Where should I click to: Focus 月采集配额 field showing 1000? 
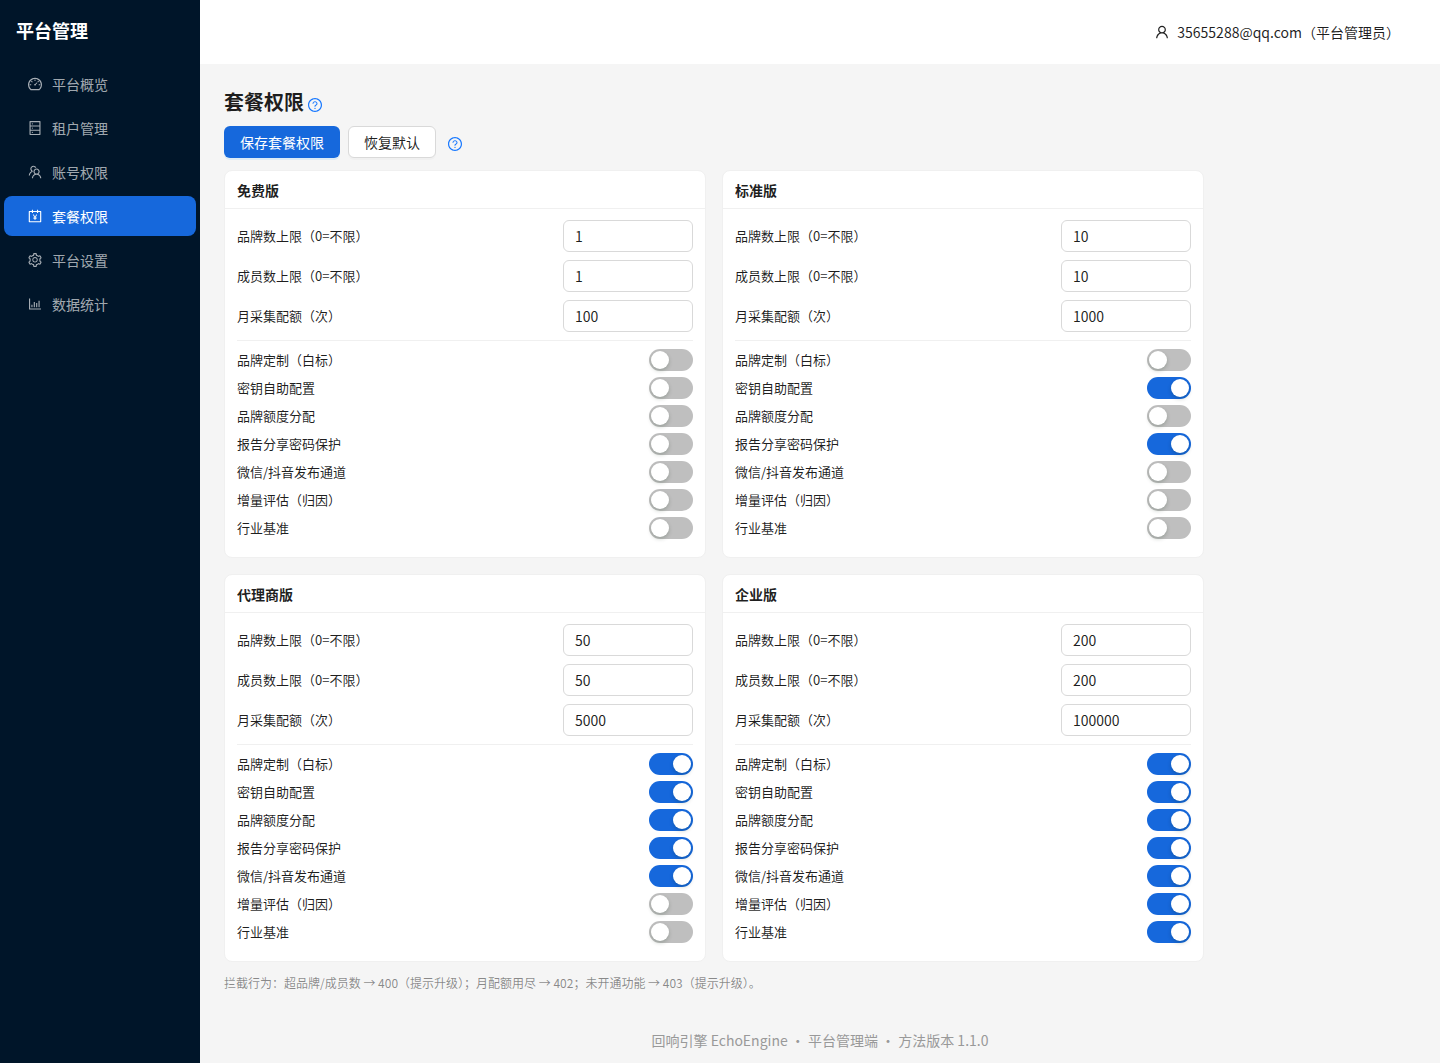[x=1126, y=316]
